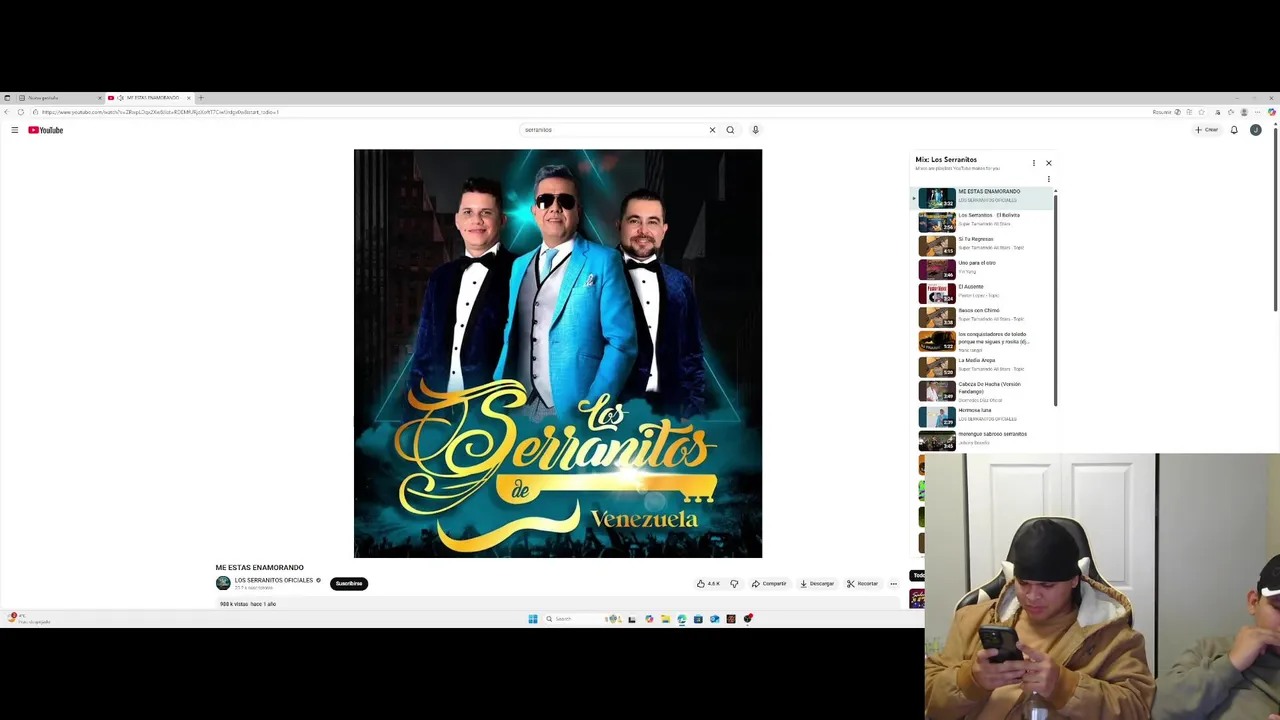Open the tab actions icon at far left of tab bar
Image resolution: width=1280 pixels, height=720 pixels.
(x=7, y=98)
